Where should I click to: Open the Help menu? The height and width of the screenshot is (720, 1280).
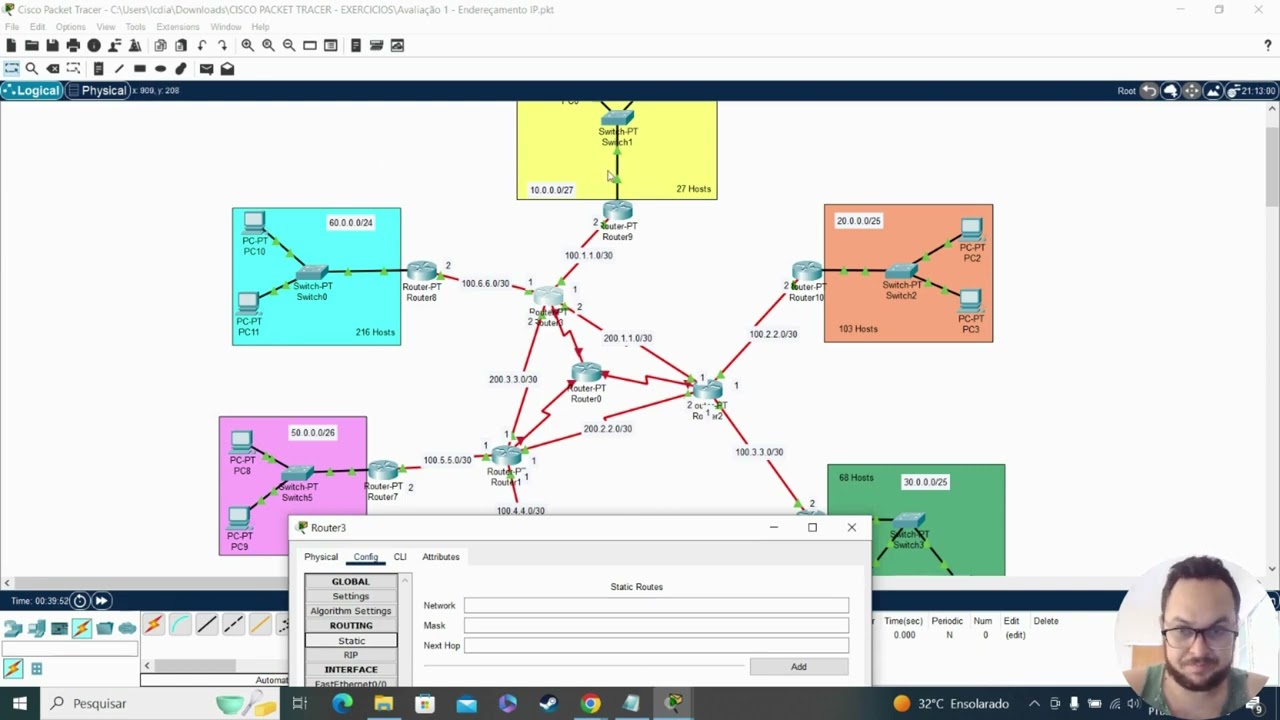point(260,27)
